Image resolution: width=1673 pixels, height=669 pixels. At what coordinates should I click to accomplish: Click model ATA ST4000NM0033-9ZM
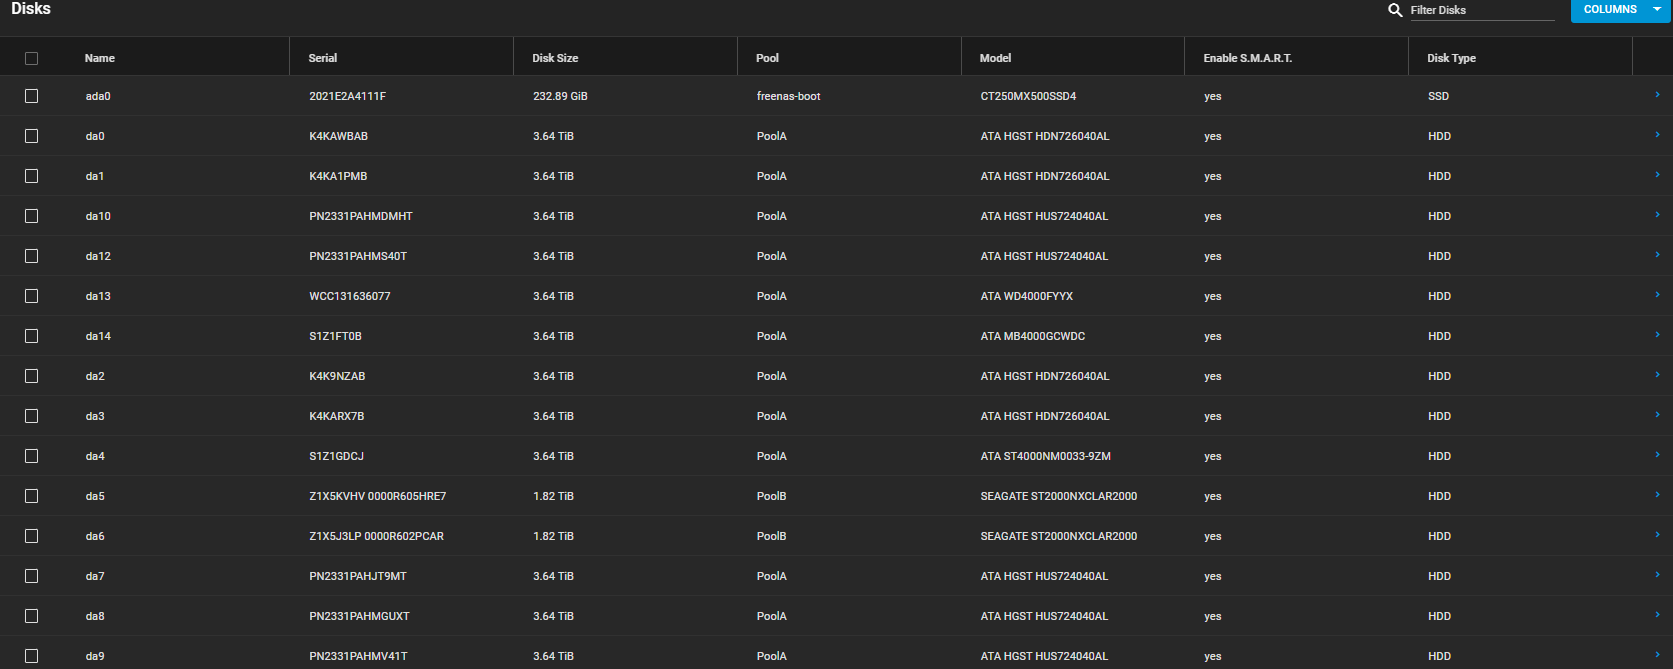(x=1046, y=456)
